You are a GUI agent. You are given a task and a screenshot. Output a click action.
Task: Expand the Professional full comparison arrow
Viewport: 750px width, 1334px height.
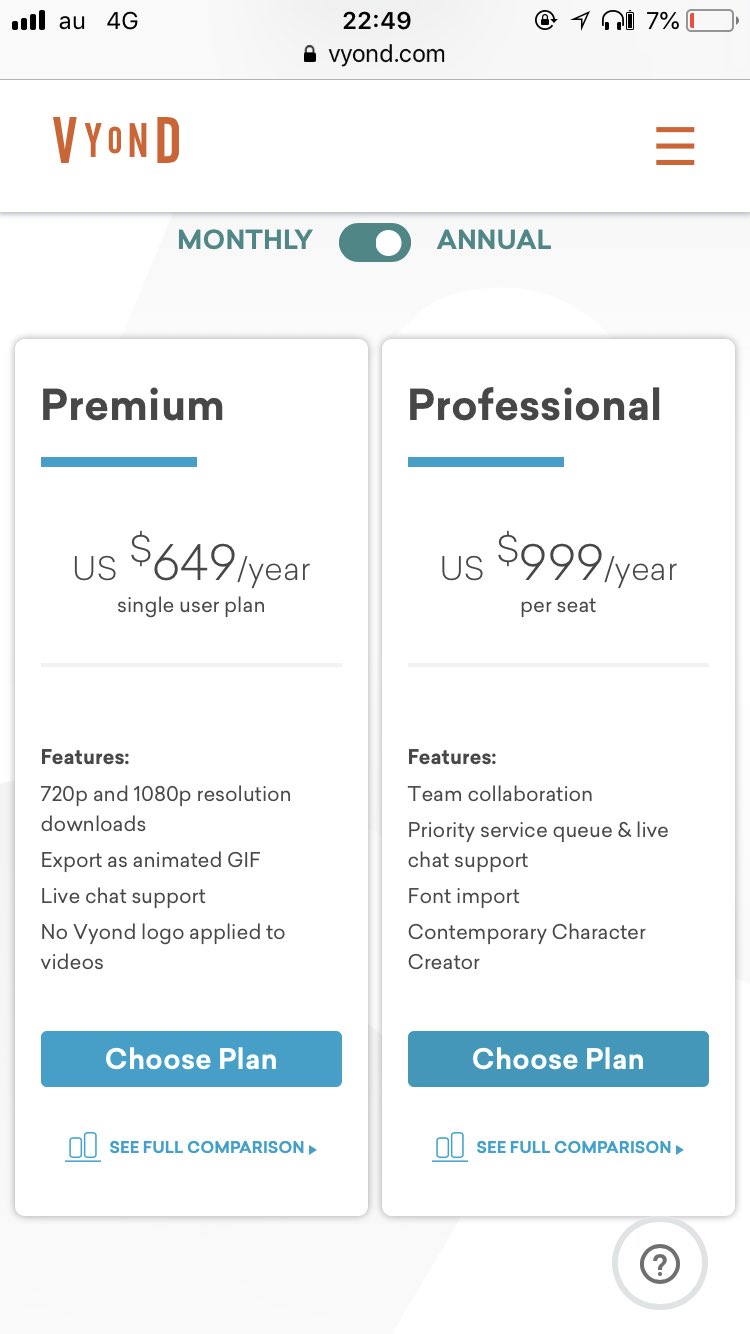point(680,1149)
